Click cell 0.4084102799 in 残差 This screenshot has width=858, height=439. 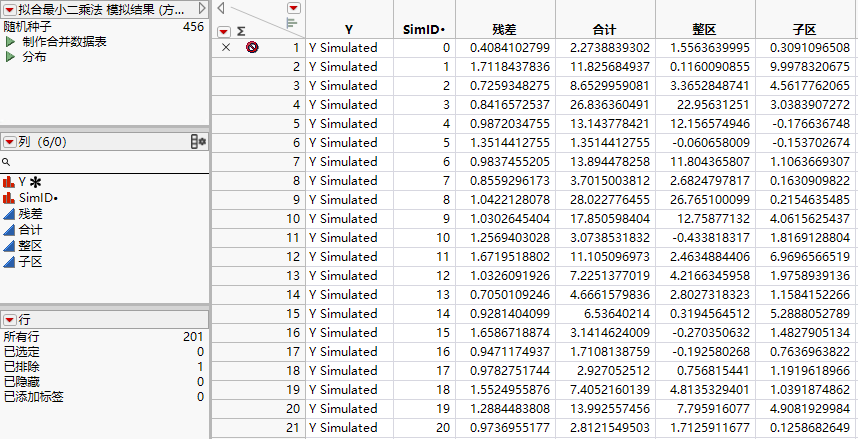tap(505, 48)
